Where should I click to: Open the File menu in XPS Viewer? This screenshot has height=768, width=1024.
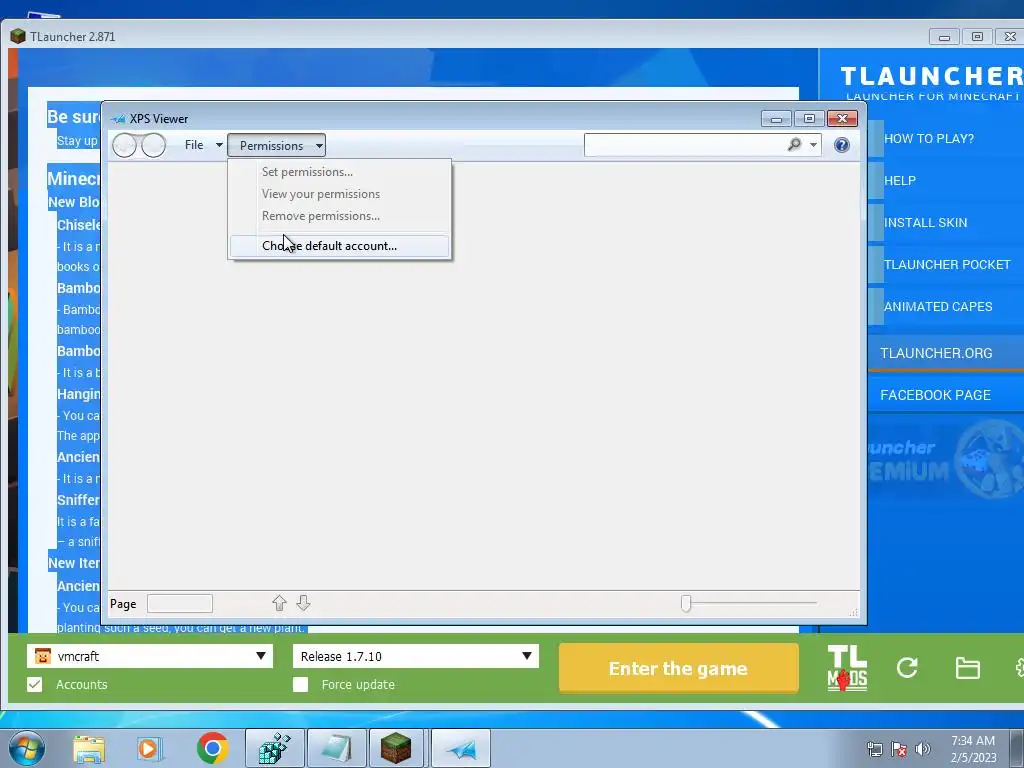pos(203,145)
